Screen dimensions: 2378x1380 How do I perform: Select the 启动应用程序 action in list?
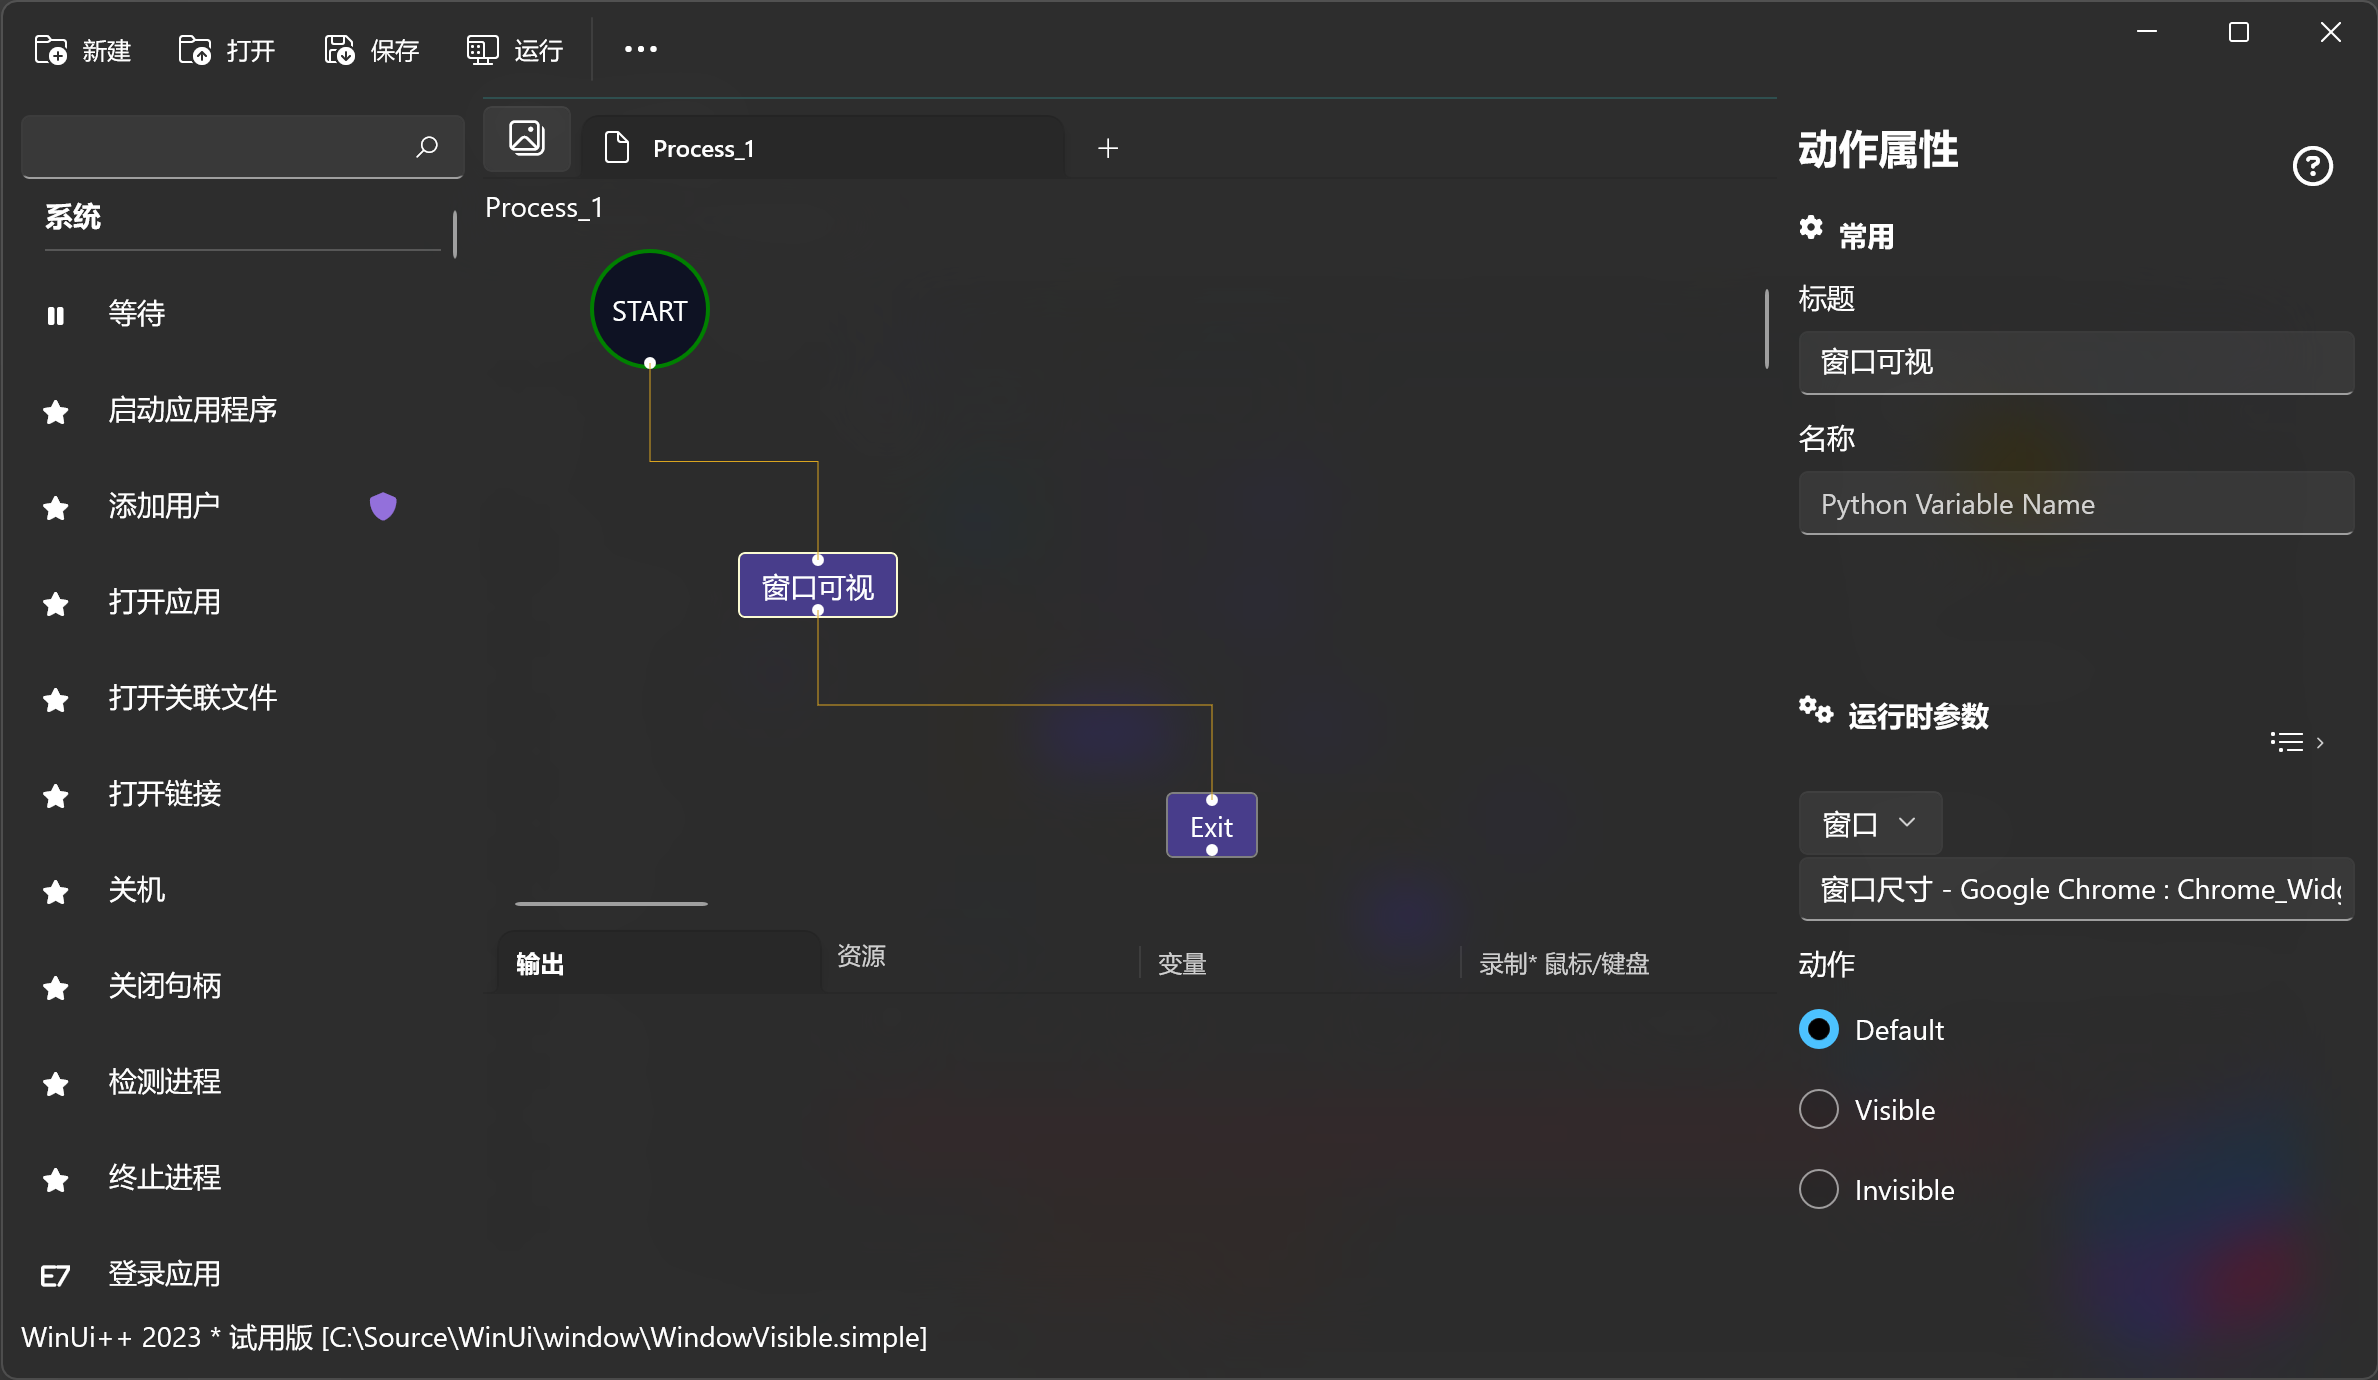[x=193, y=410]
